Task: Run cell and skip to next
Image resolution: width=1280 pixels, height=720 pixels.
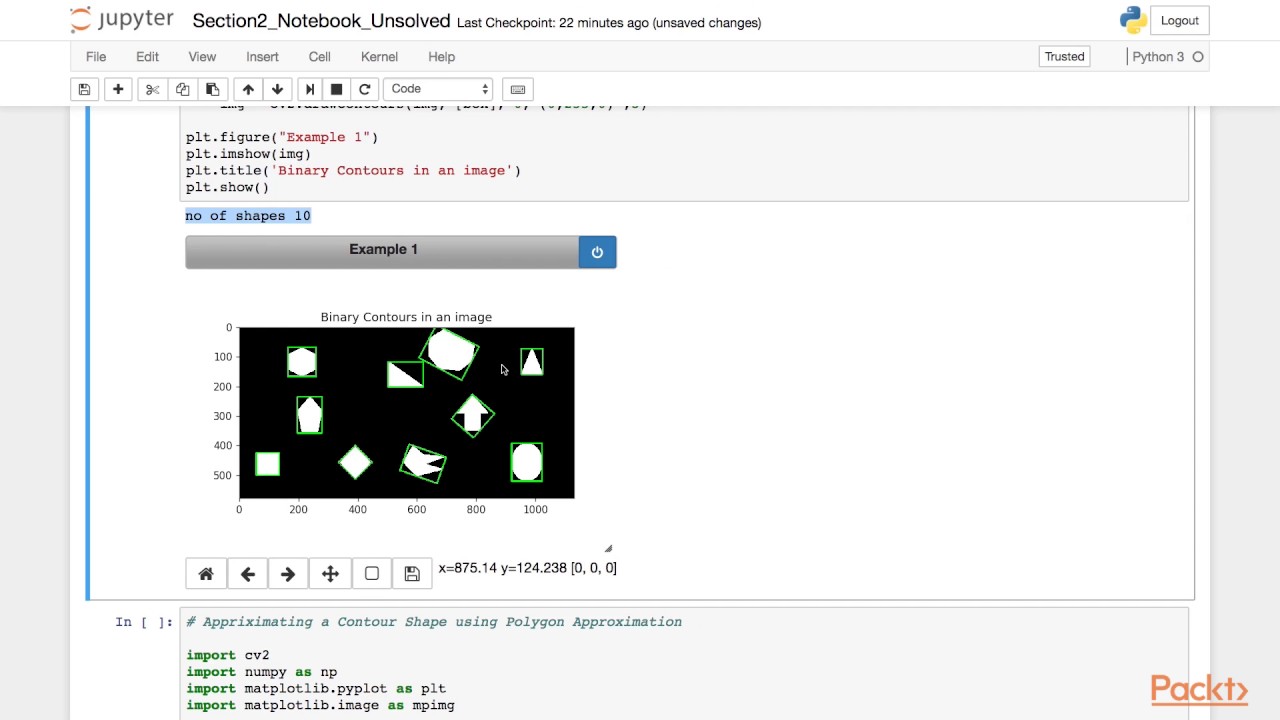Action: [309, 89]
